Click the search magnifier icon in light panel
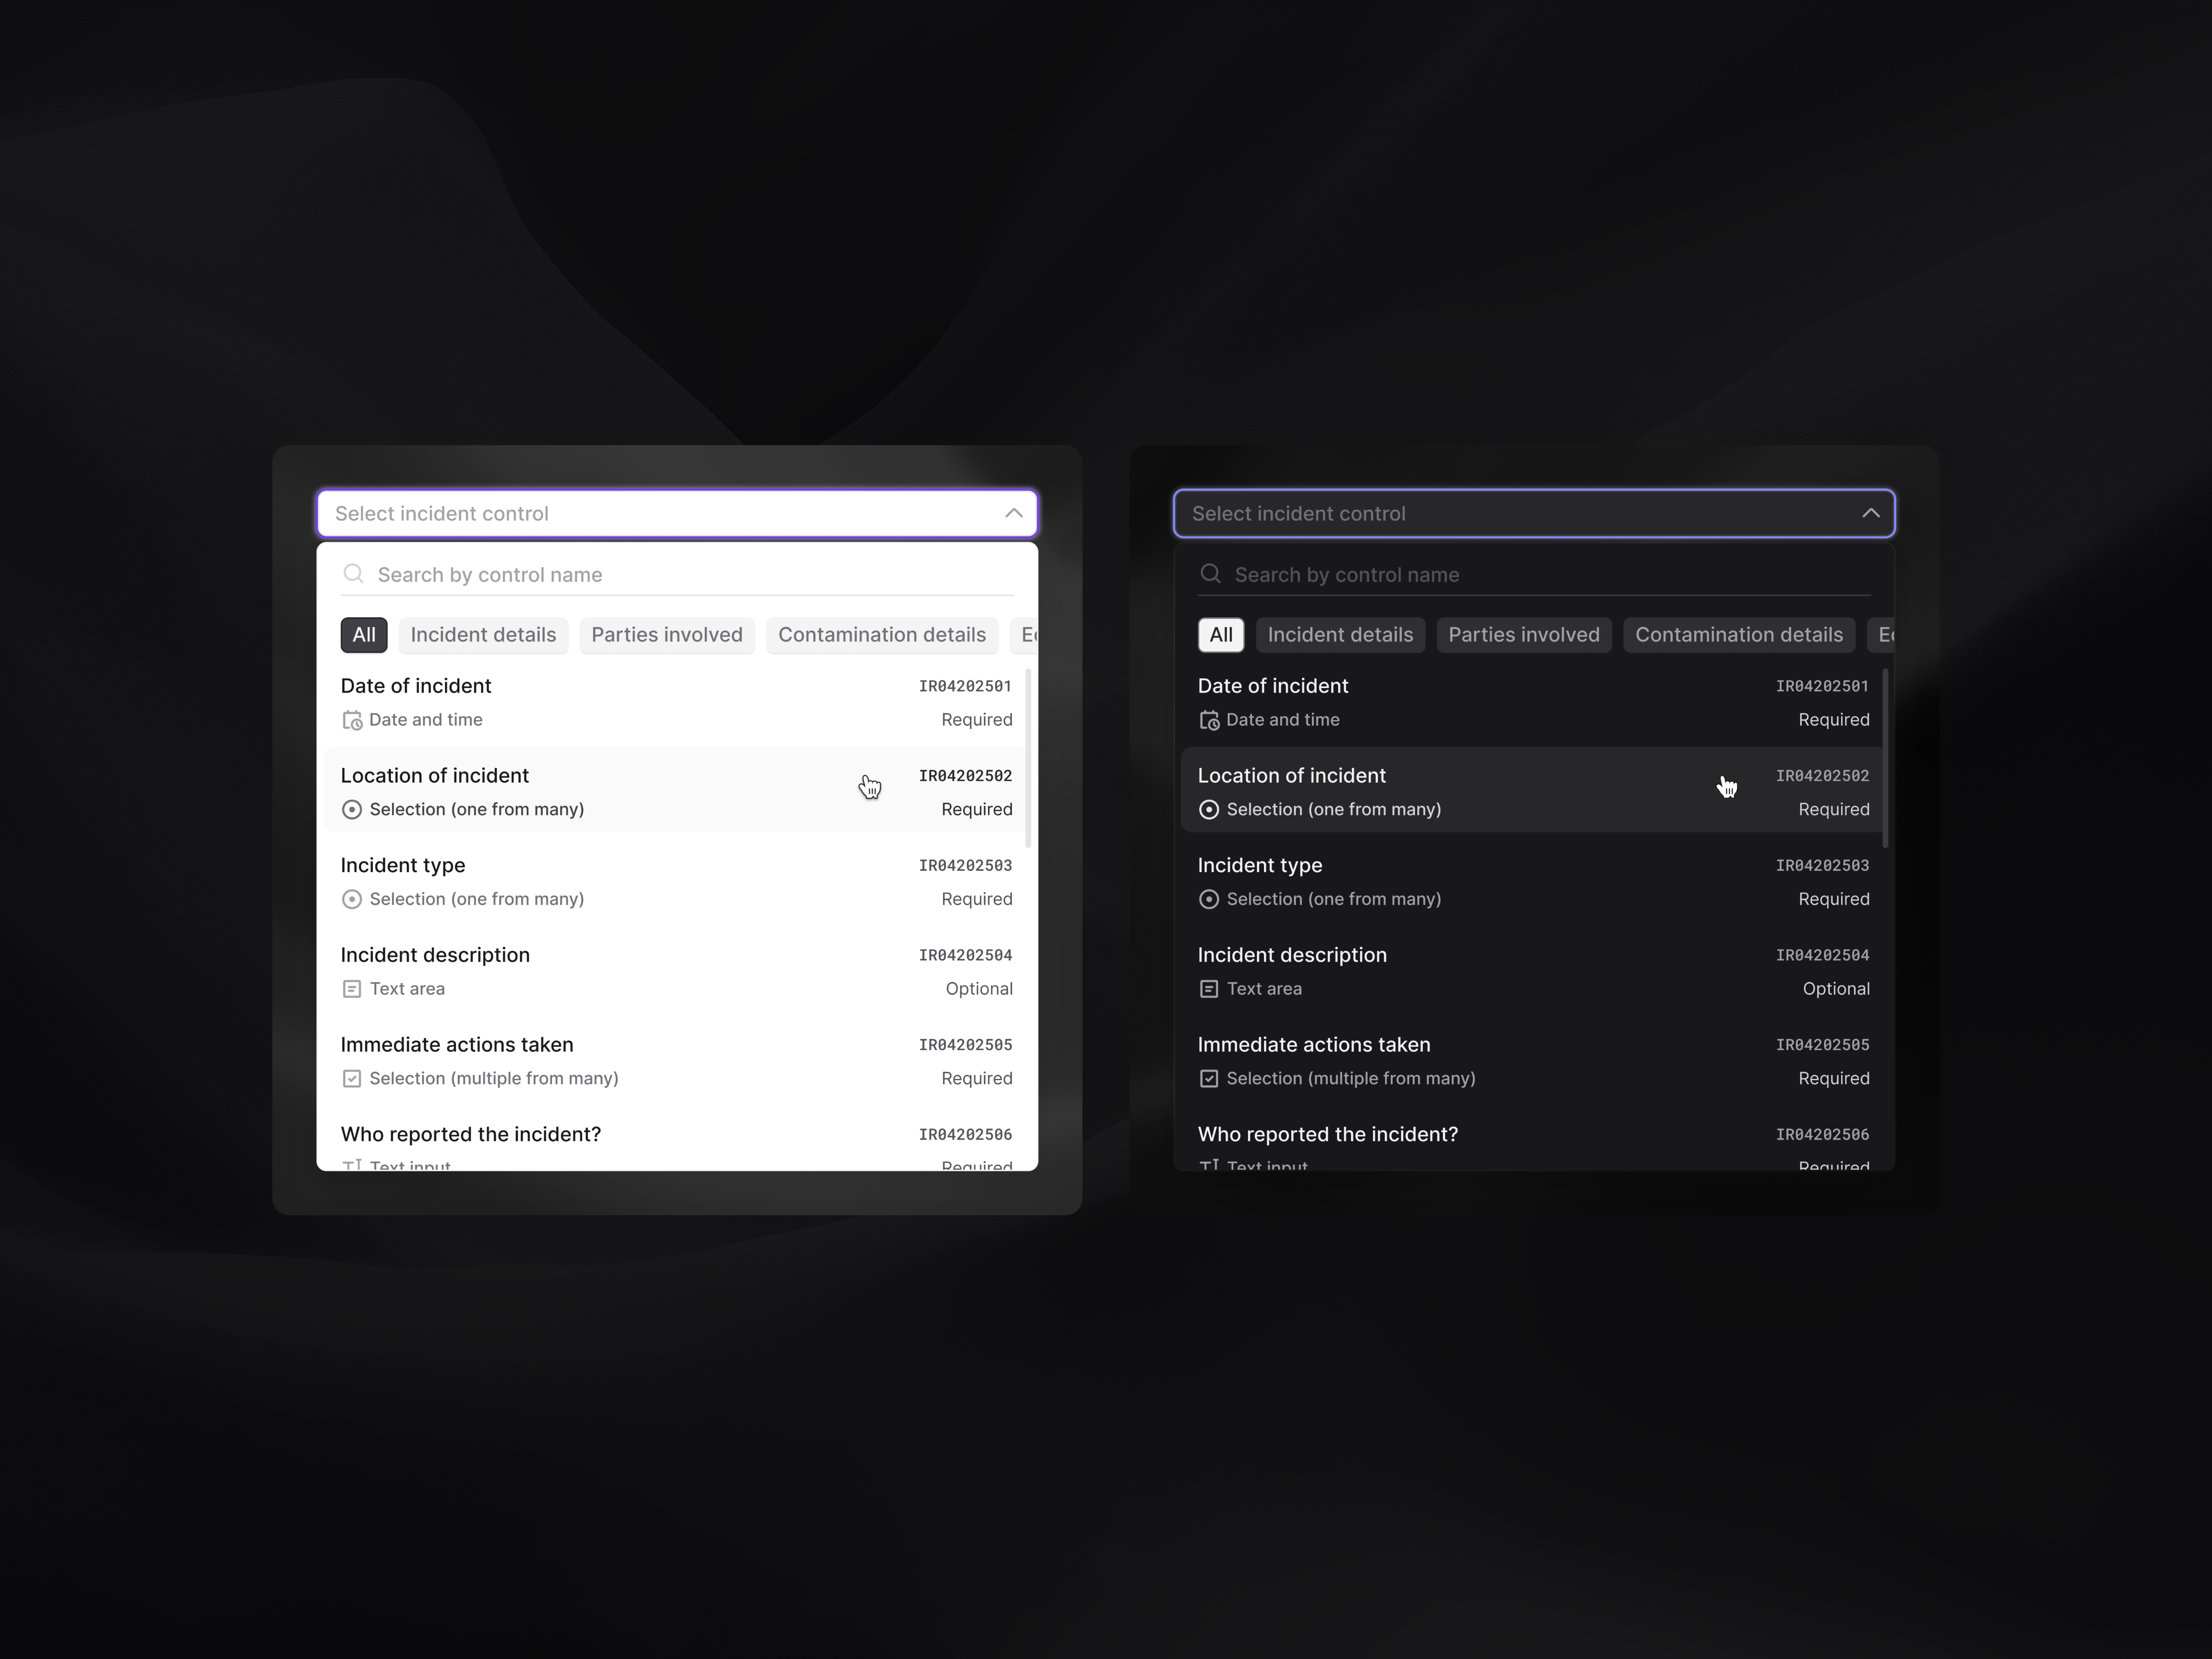The height and width of the screenshot is (1659, 2212). (x=353, y=573)
